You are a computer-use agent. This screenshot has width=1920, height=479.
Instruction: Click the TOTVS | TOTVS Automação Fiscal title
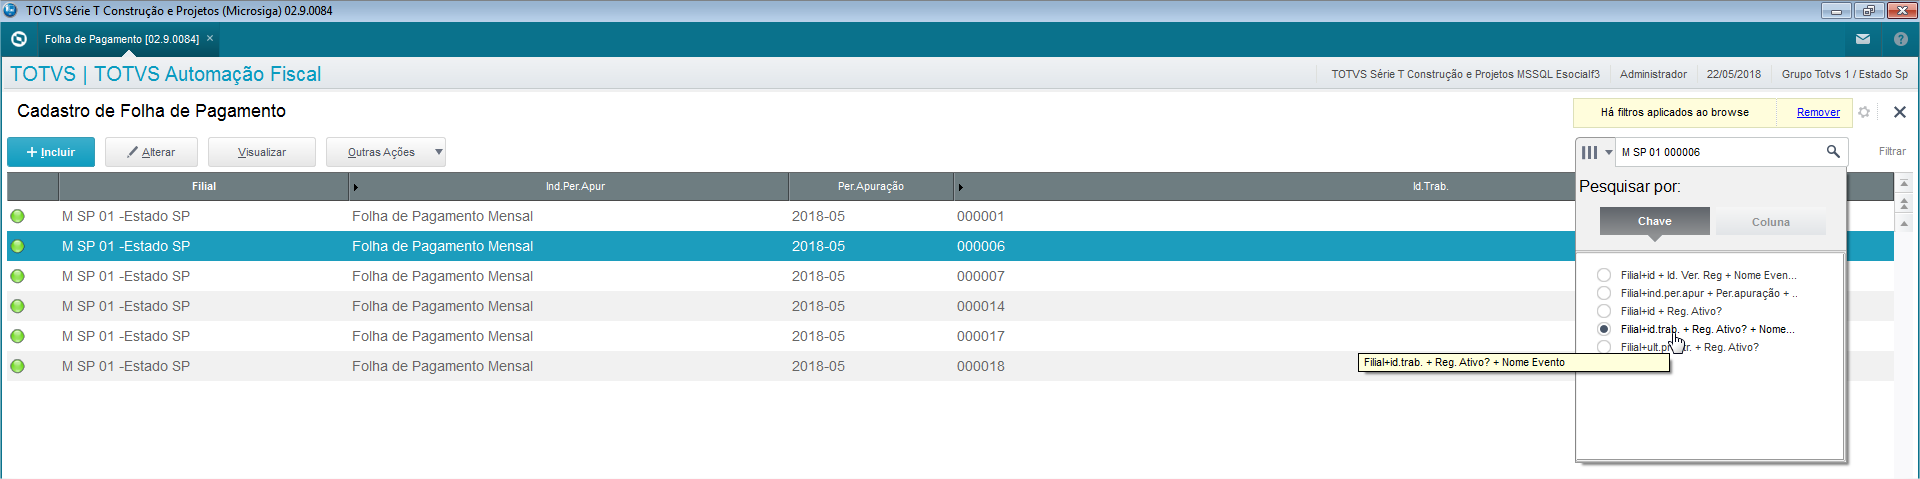pos(166,74)
